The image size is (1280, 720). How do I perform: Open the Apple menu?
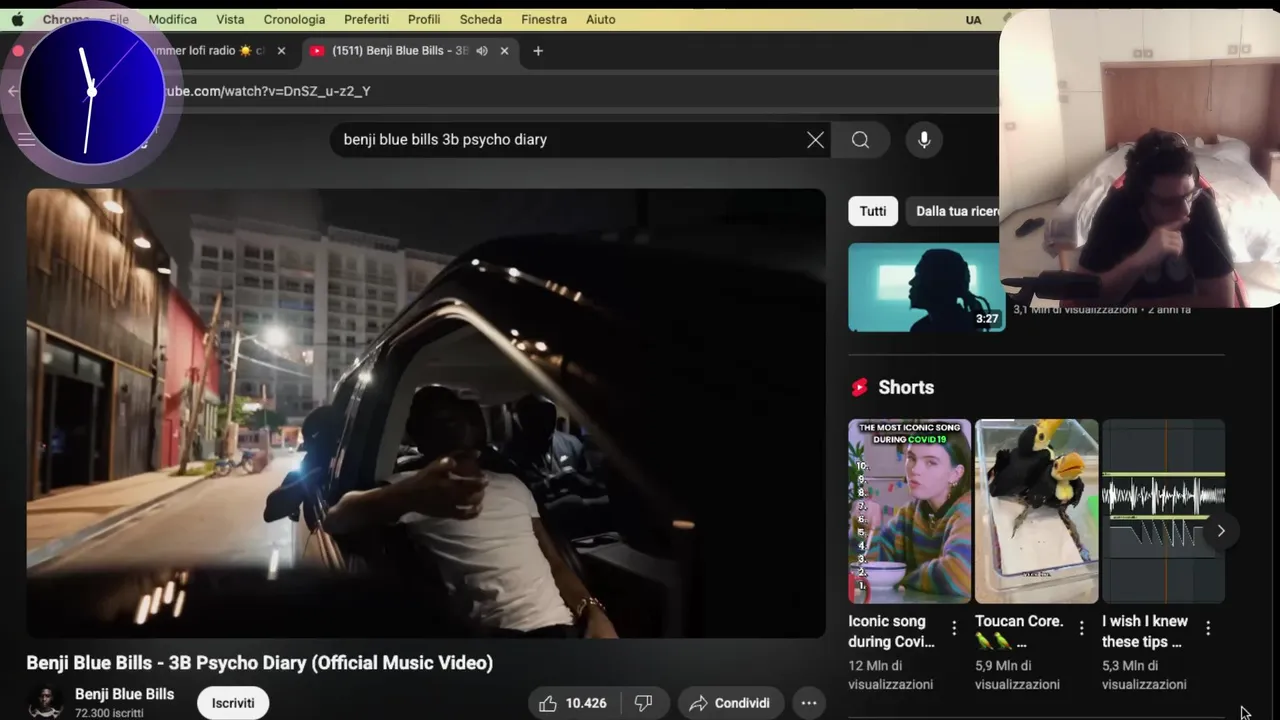pyautogui.click(x=17, y=19)
